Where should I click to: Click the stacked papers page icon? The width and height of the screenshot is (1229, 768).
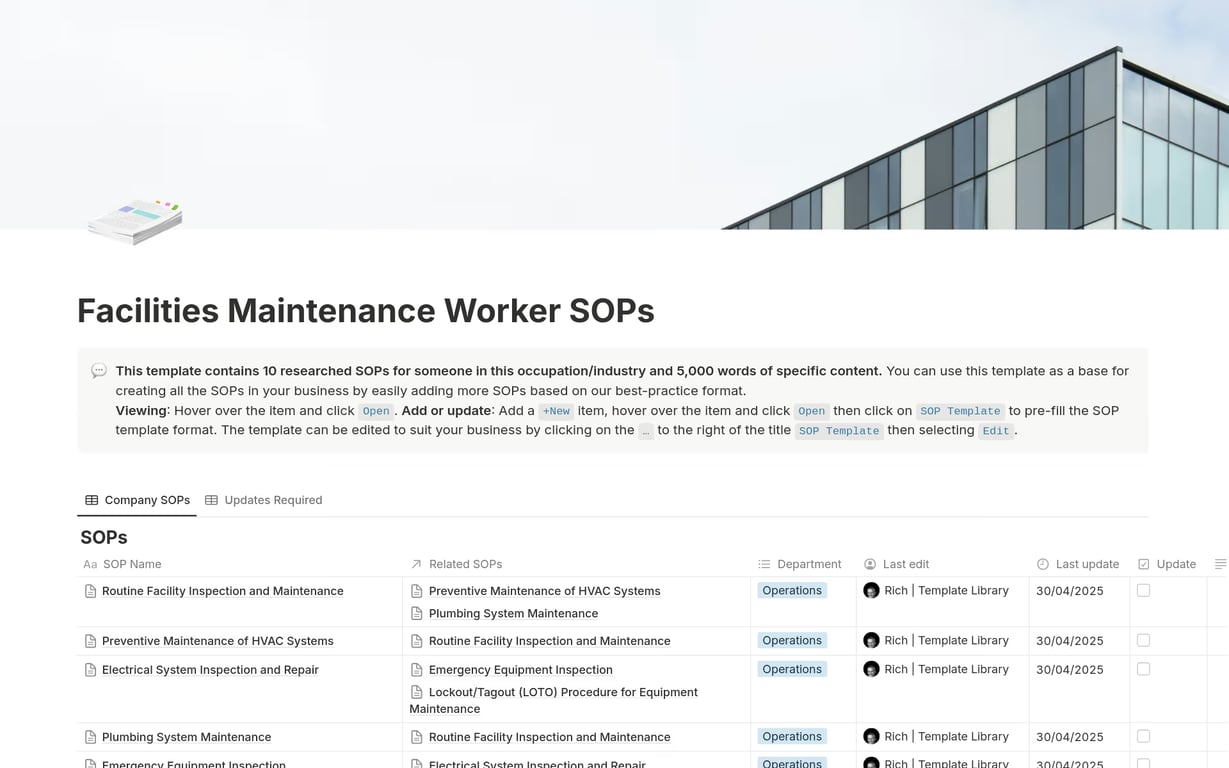[135, 220]
